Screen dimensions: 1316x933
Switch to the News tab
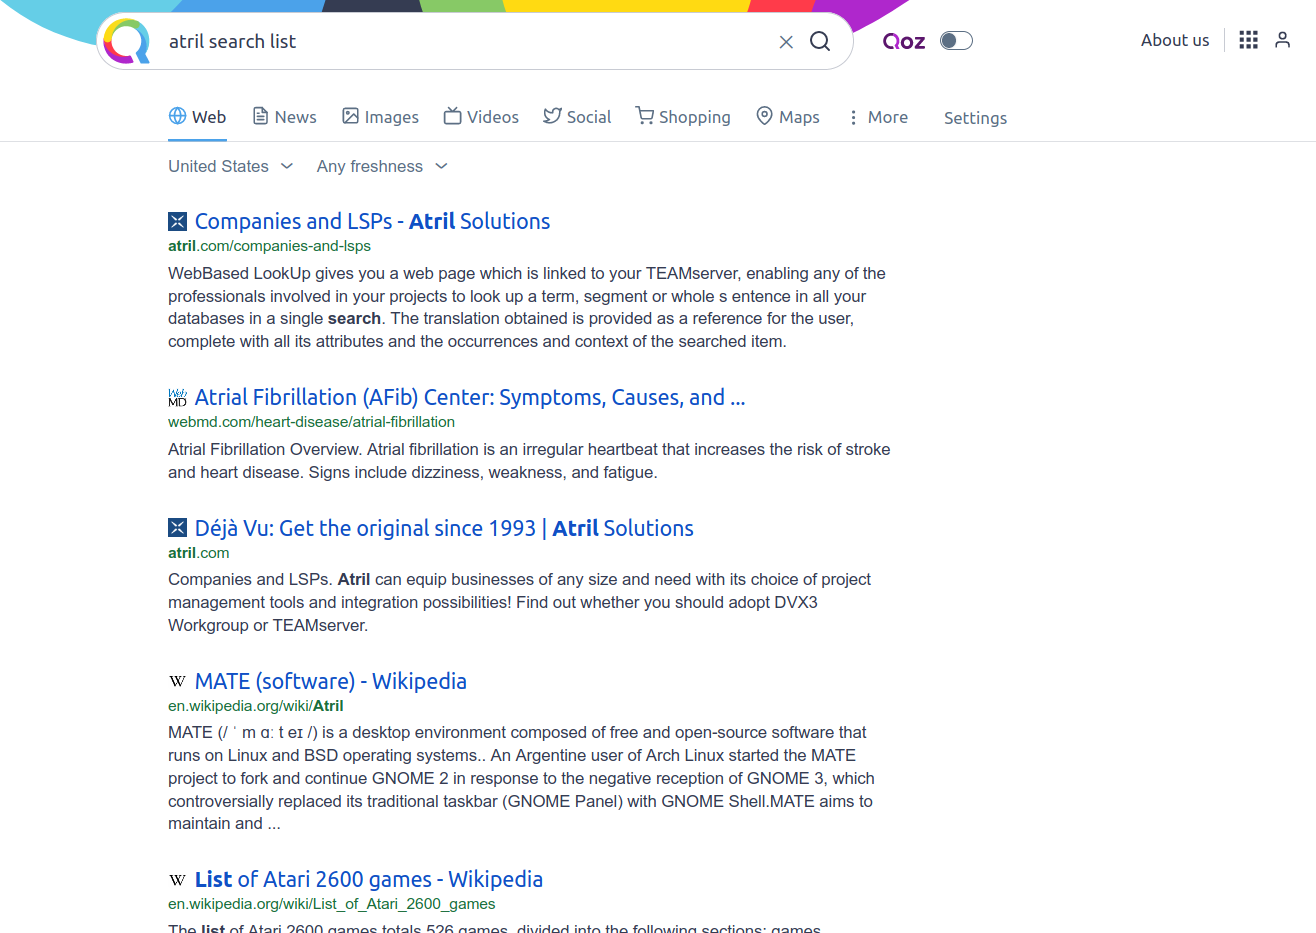tap(284, 117)
